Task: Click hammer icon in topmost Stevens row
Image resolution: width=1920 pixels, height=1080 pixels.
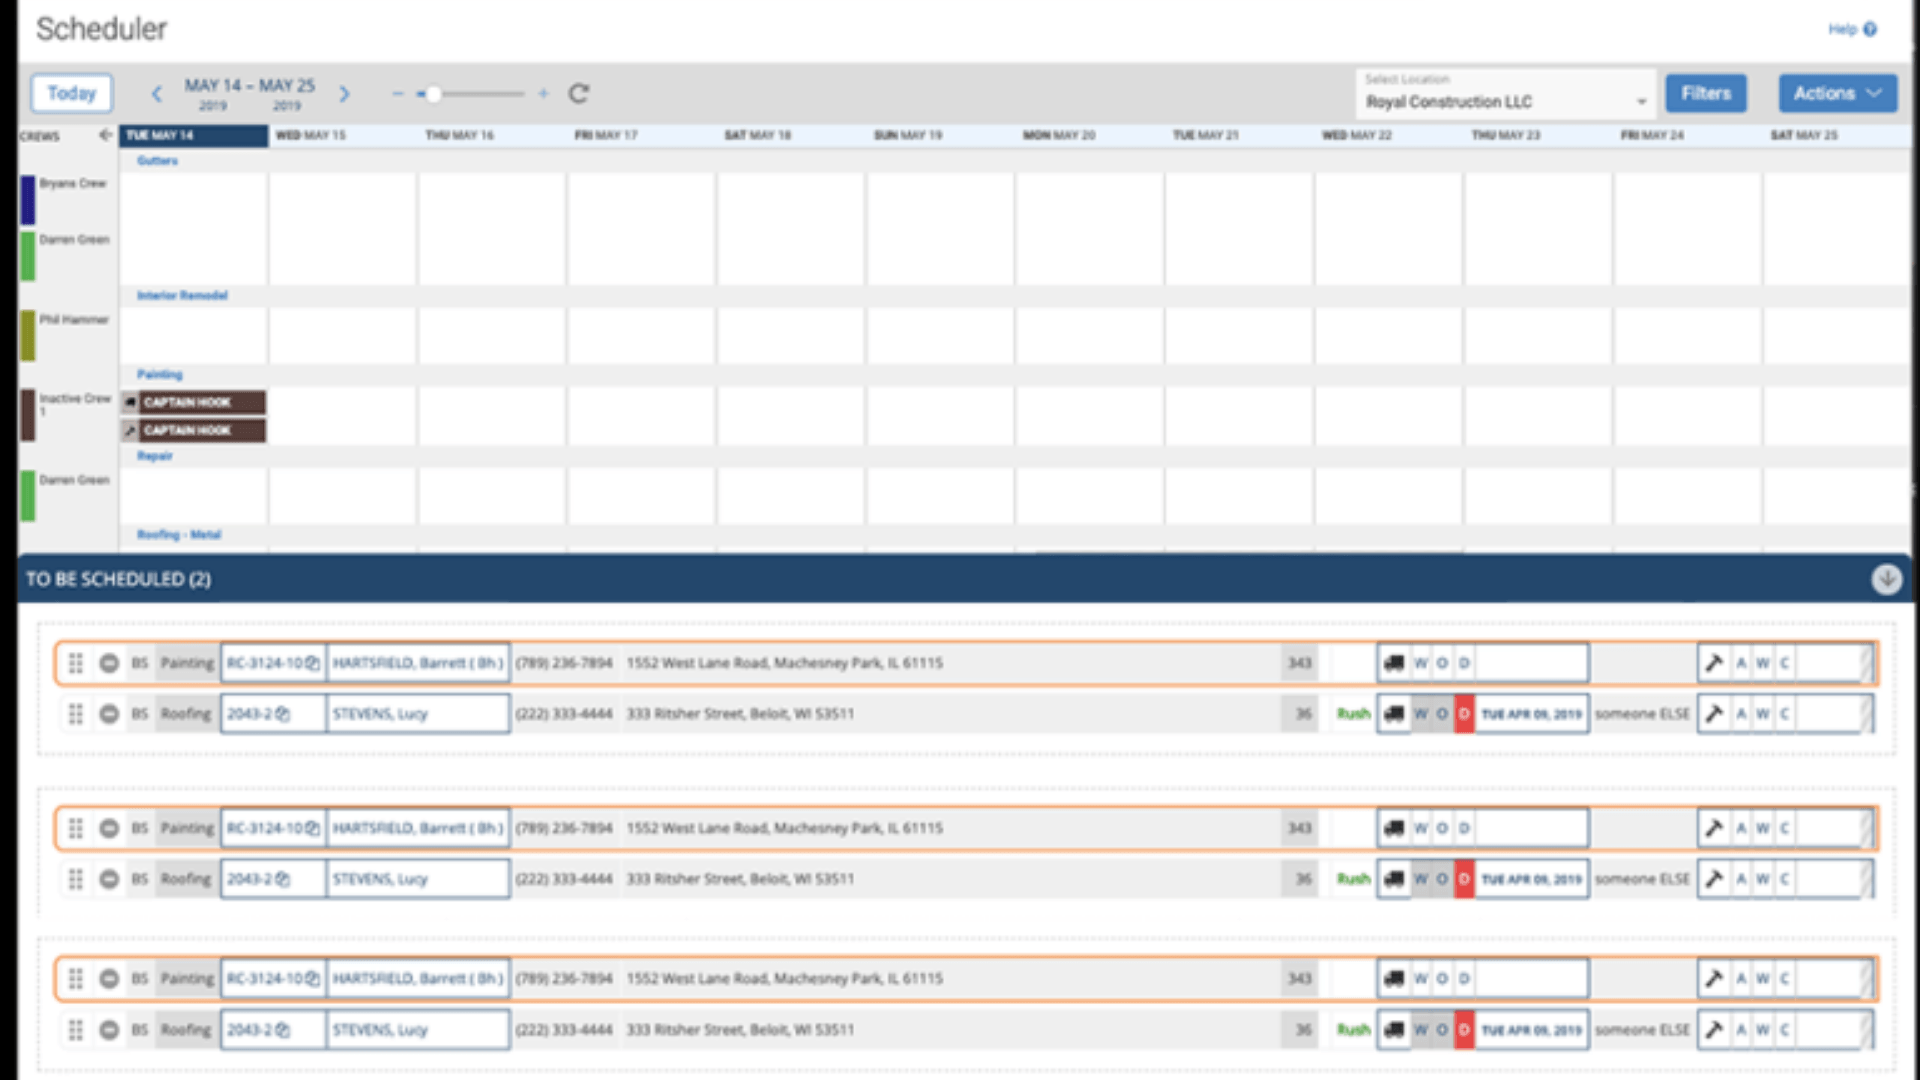Action: click(x=1714, y=714)
